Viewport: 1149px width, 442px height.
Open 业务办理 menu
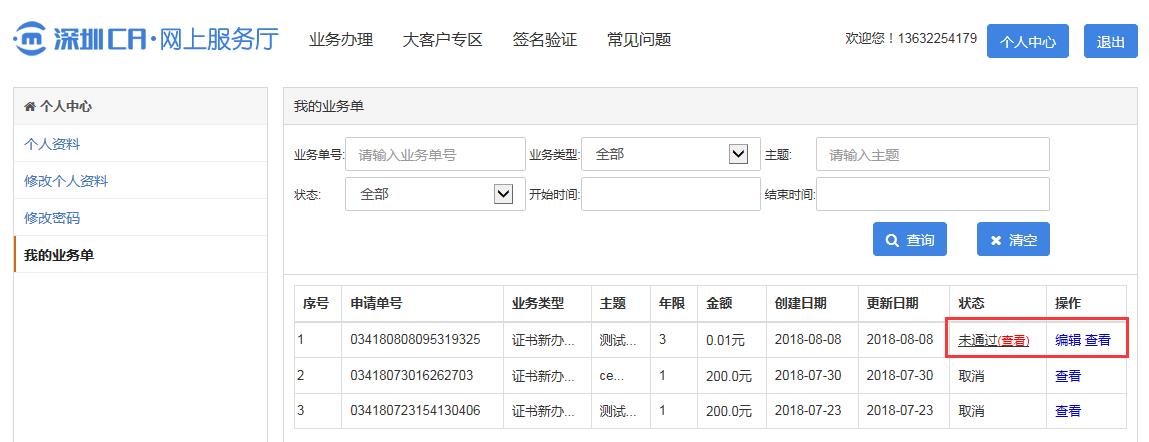pos(341,40)
